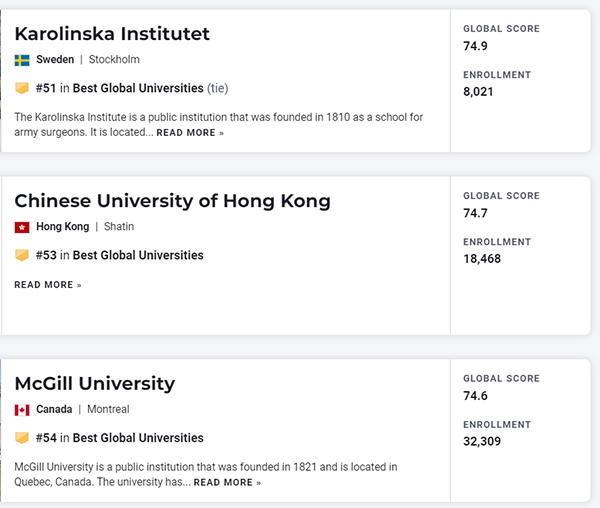The height and width of the screenshot is (508, 600).
Task: Click the Sweden flag icon
Action: pyautogui.click(x=22, y=60)
